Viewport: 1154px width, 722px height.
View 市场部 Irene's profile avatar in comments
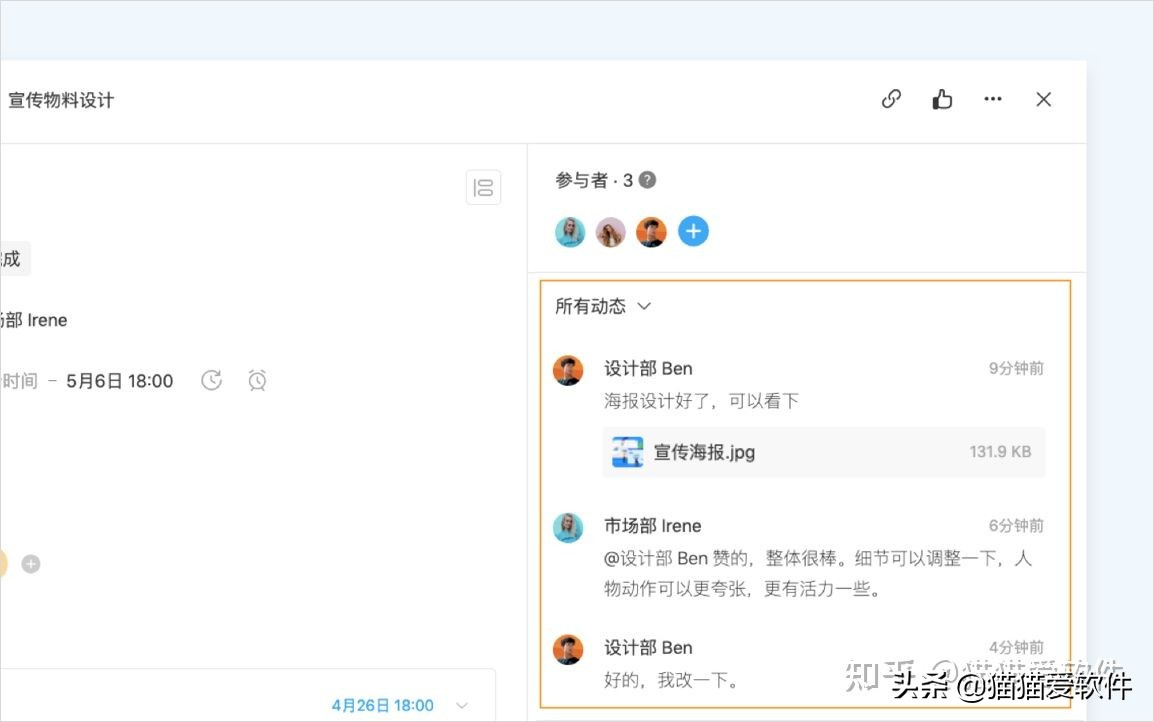pyautogui.click(x=569, y=527)
